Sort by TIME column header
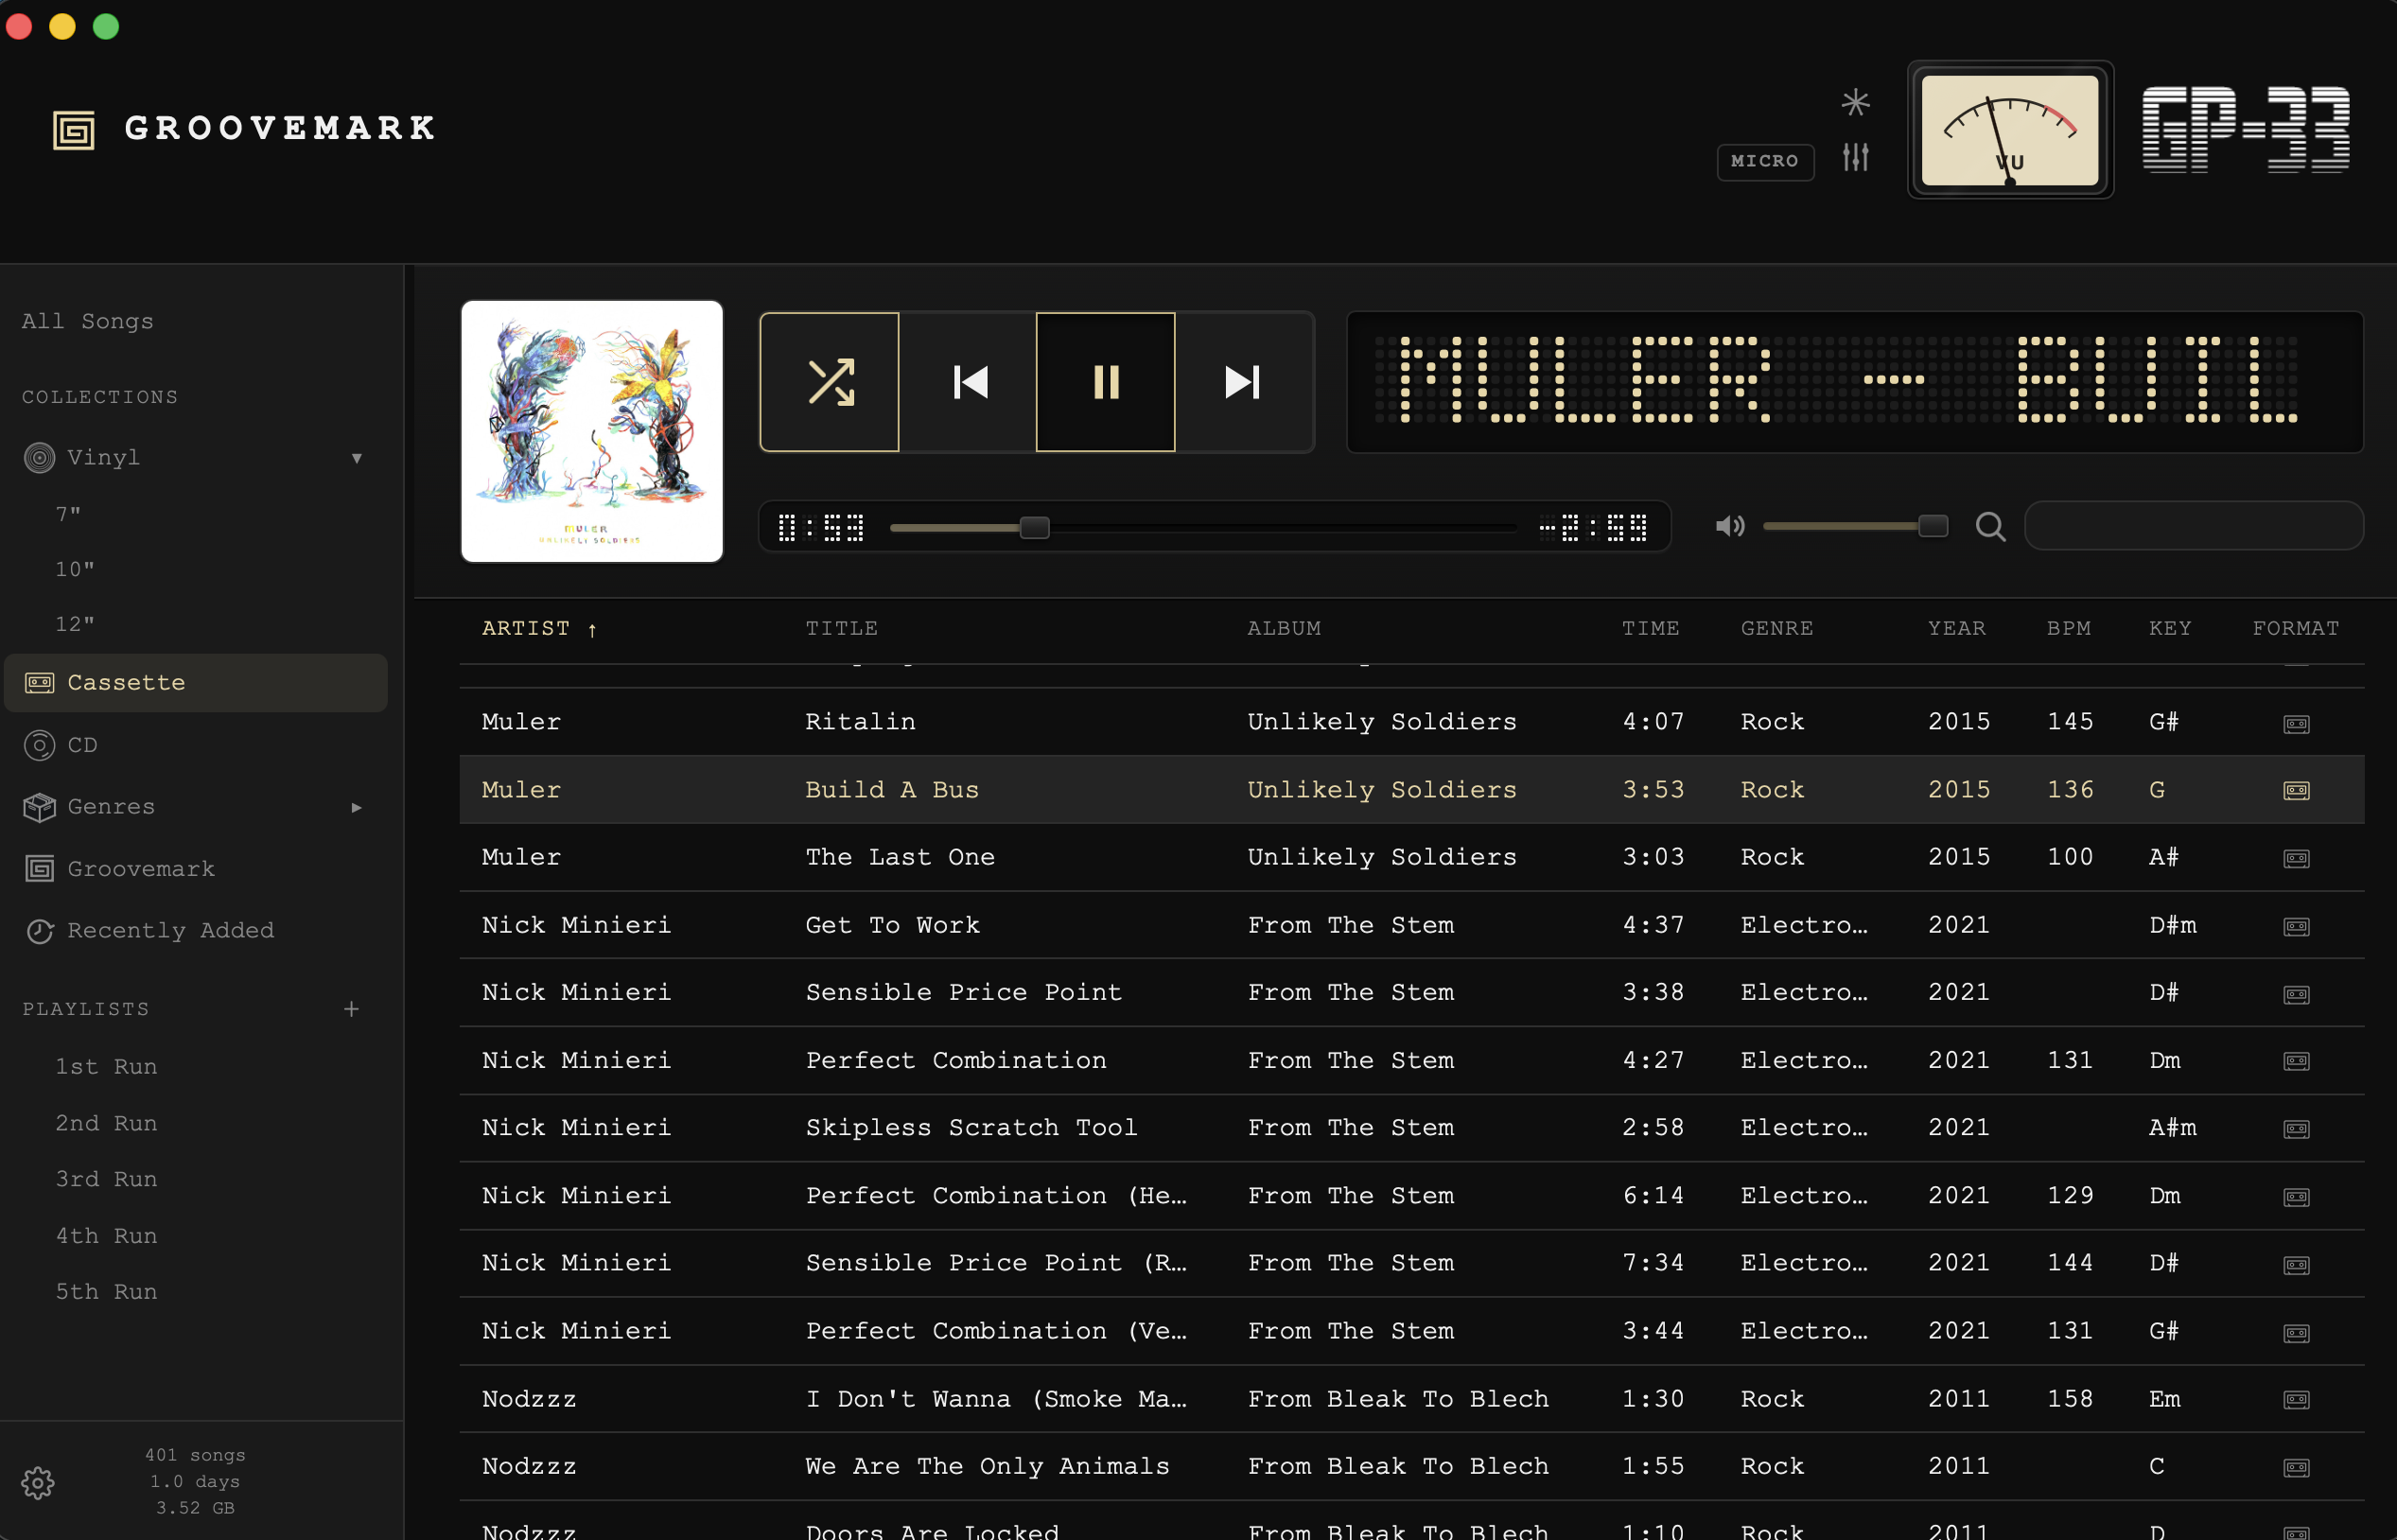This screenshot has width=2397, height=1540. tap(1650, 629)
